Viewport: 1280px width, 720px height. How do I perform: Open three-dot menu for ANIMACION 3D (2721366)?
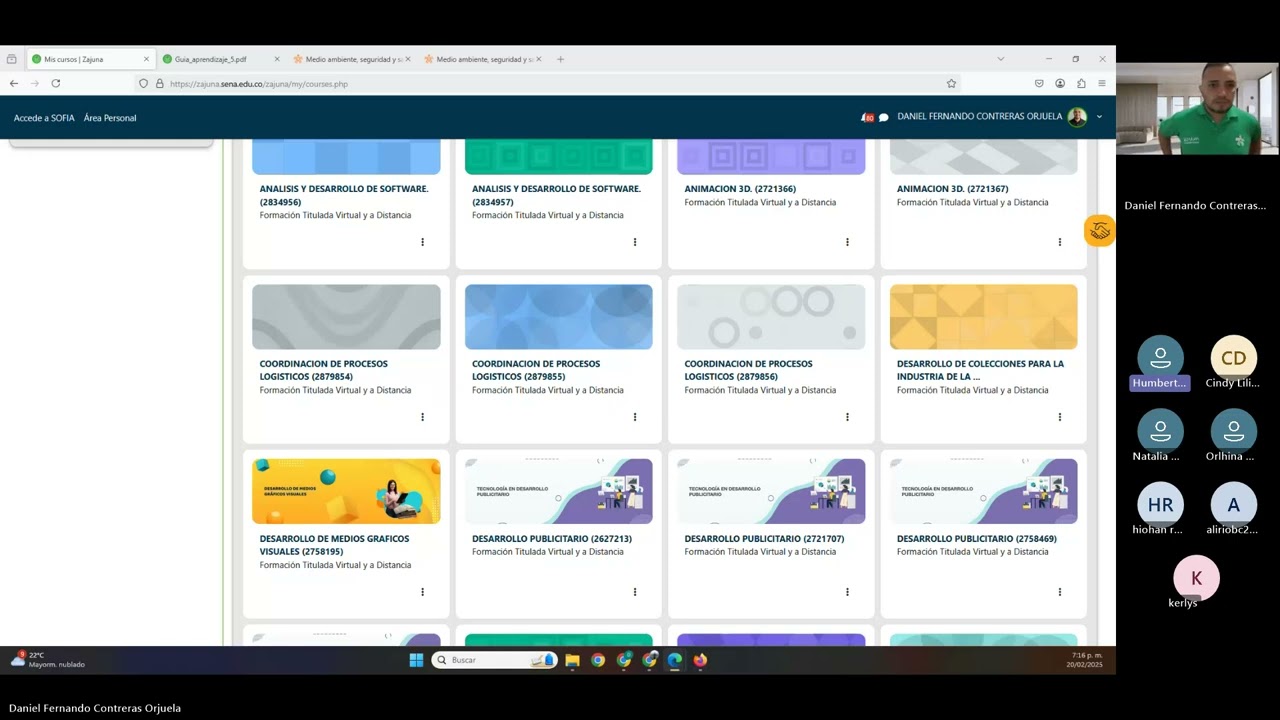pyautogui.click(x=847, y=242)
